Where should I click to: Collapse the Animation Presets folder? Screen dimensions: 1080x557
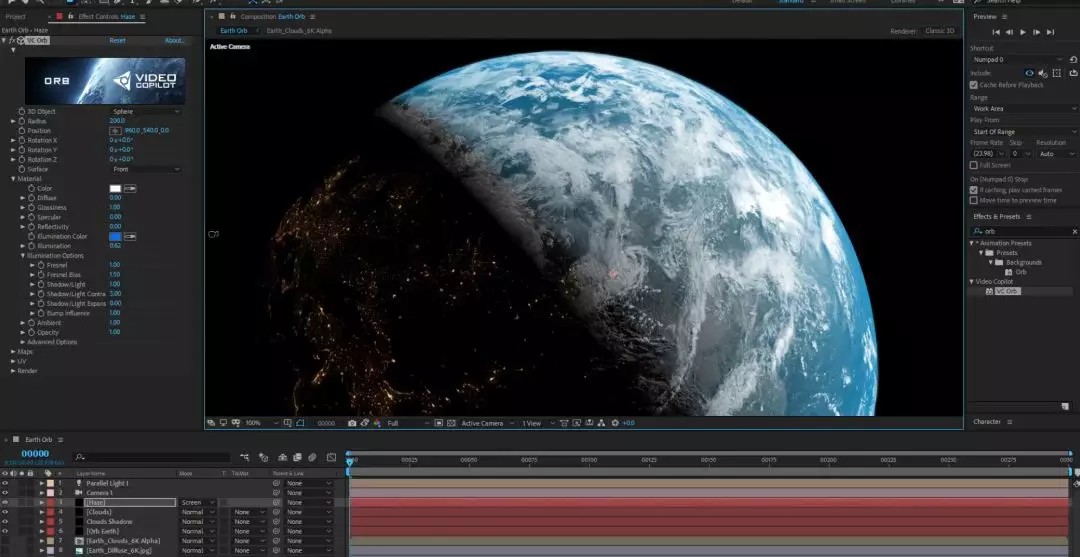[972, 243]
